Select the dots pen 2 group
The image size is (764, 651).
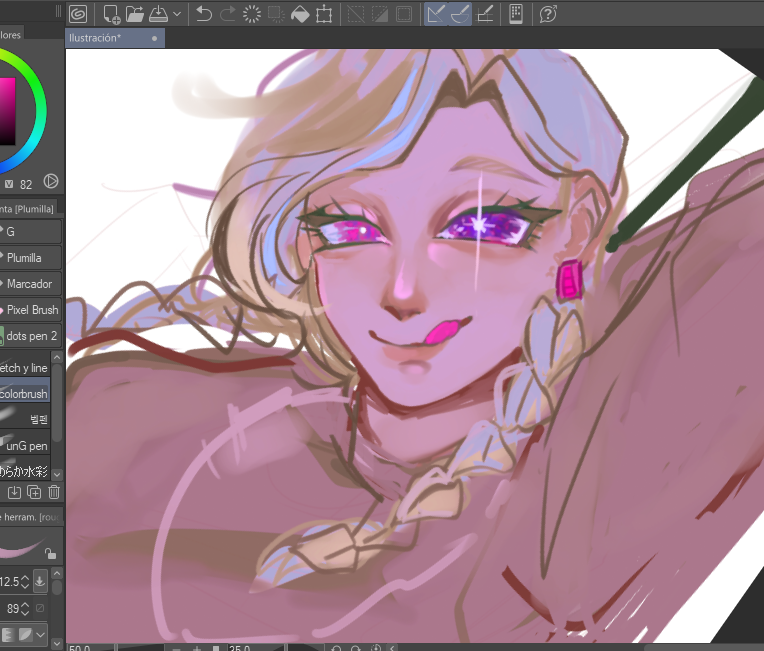coord(30,336)
